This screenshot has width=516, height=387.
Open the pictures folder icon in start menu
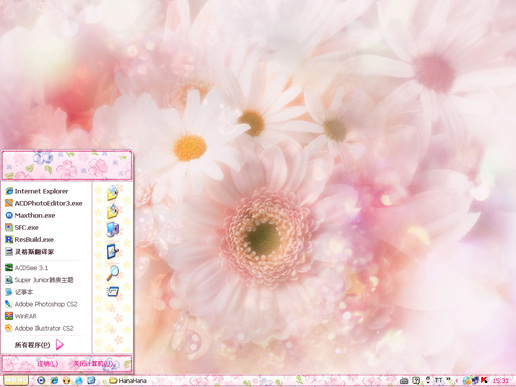point(113,211)
